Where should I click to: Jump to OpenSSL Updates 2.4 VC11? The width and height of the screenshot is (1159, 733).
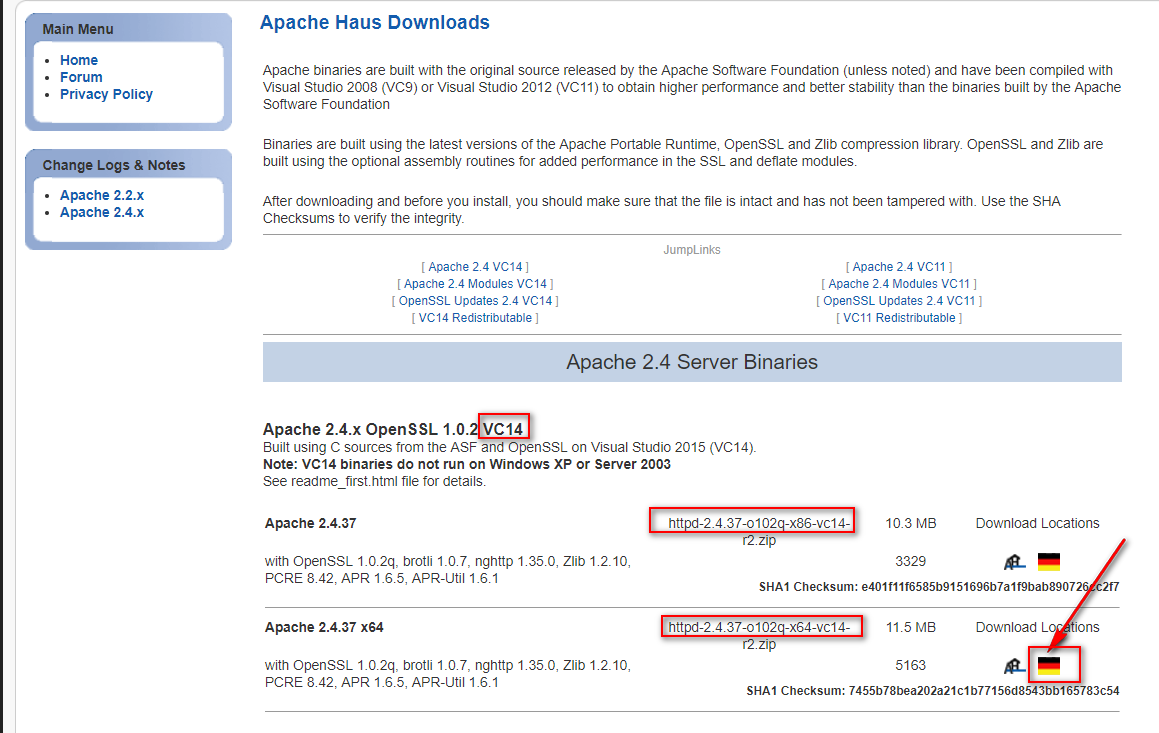tap(899, 301)
